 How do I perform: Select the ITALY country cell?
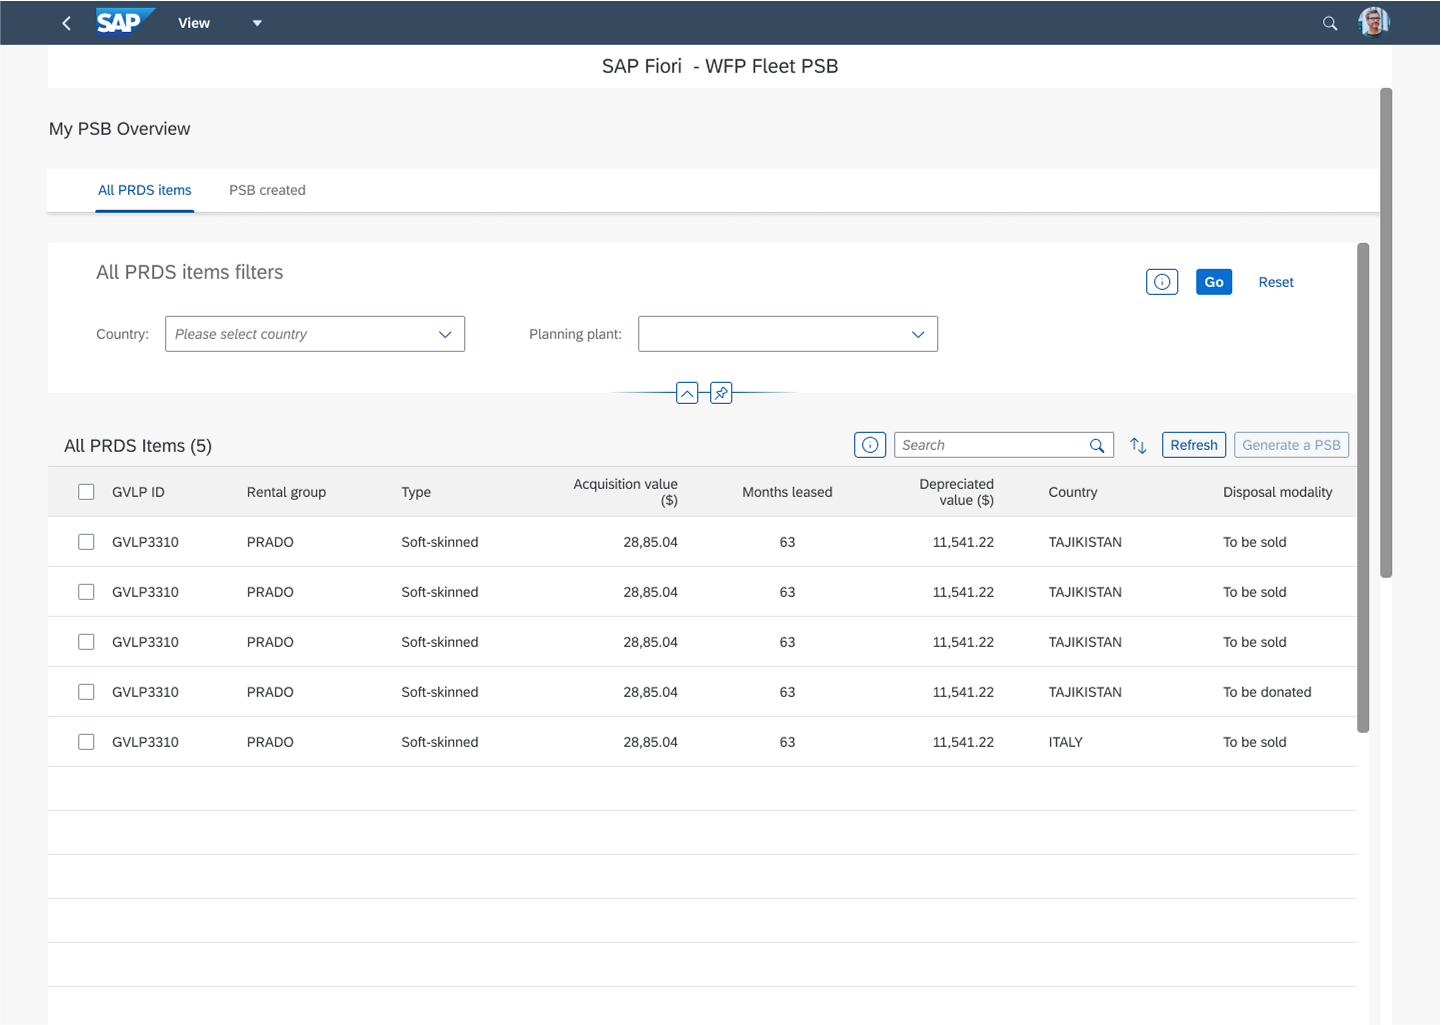tap(1066, 742)
